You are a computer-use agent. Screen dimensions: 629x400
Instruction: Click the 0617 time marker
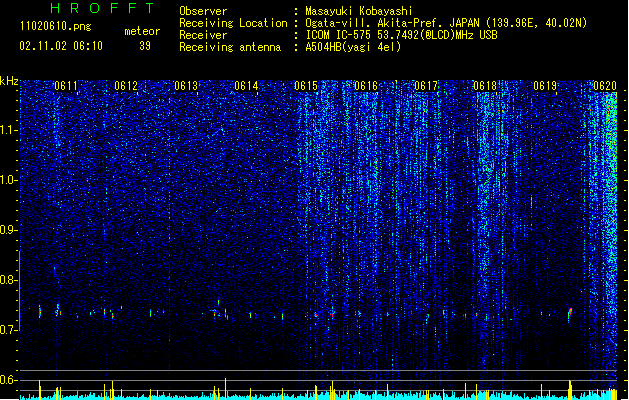(x=426, y=86)
